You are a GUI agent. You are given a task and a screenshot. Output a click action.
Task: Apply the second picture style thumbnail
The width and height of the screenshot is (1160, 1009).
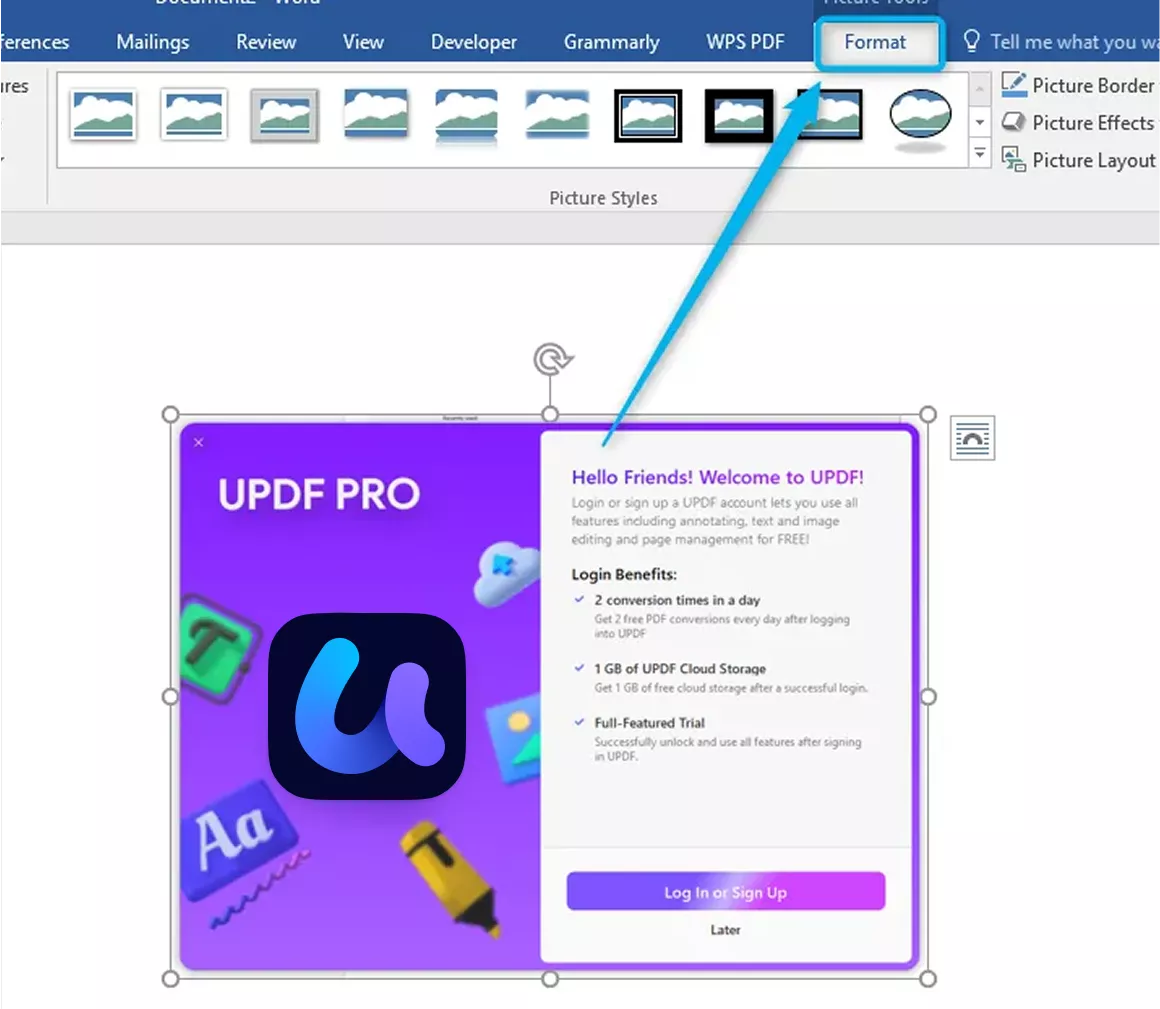click(194, 115)
